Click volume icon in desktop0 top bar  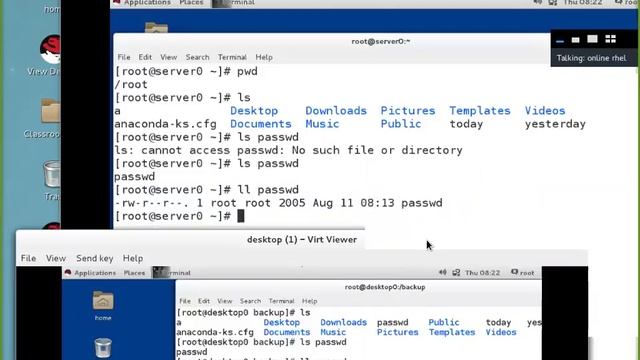(x=442, y=272)
